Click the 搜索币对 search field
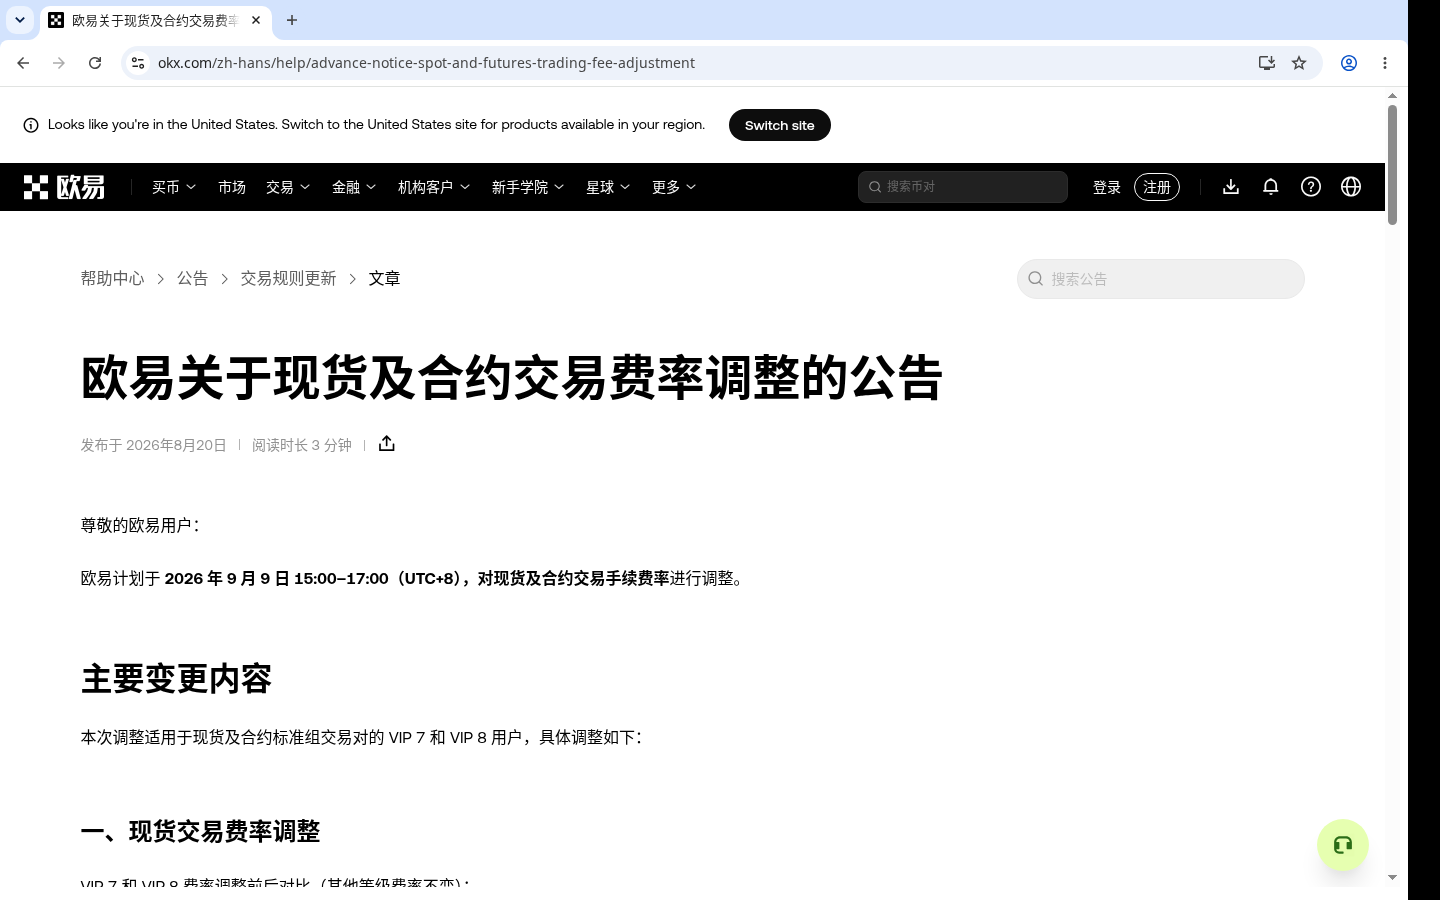The height and width of the screenshot is (900, 1440). 963,187
